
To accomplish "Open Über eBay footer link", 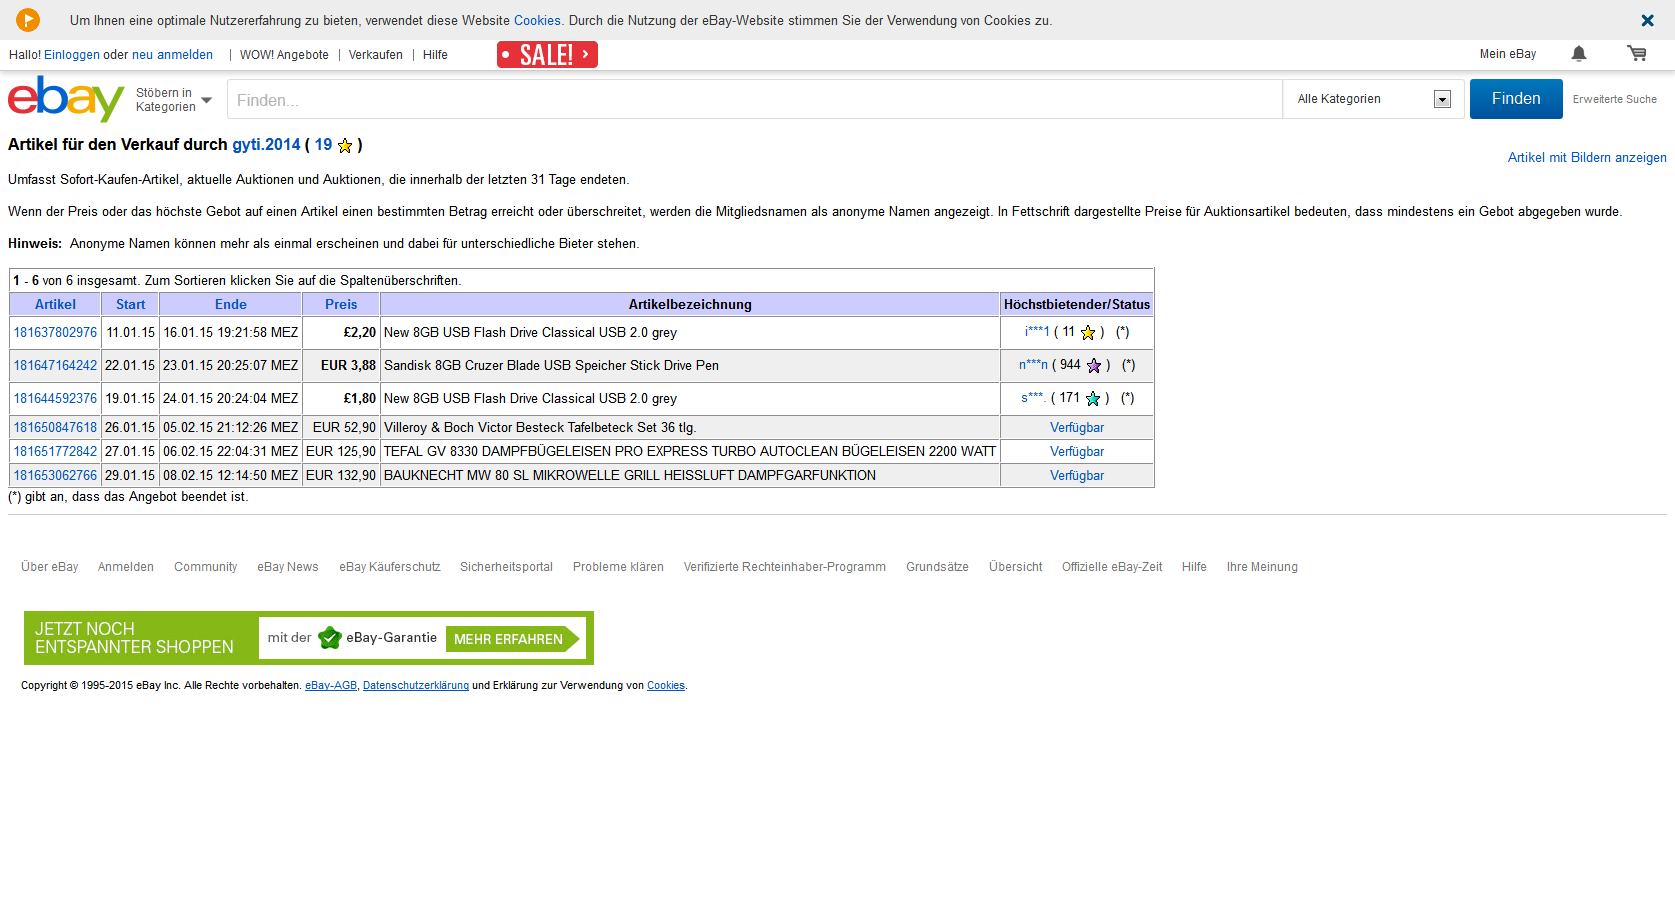I will coord(50,567).
